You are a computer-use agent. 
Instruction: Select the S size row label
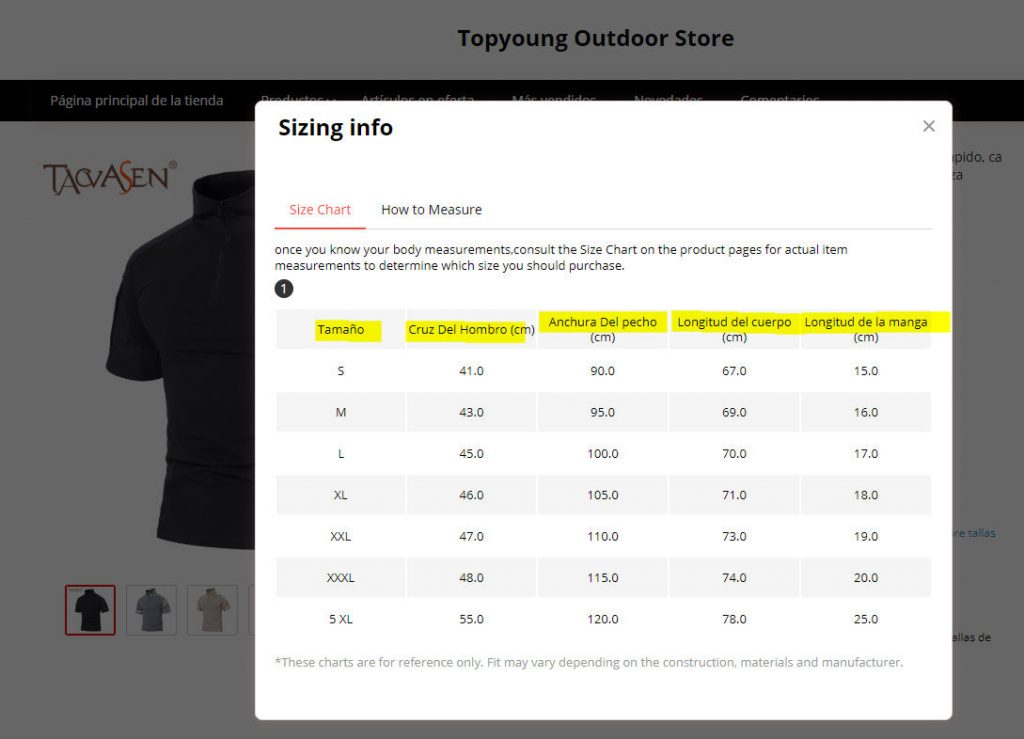coord(341,371)
